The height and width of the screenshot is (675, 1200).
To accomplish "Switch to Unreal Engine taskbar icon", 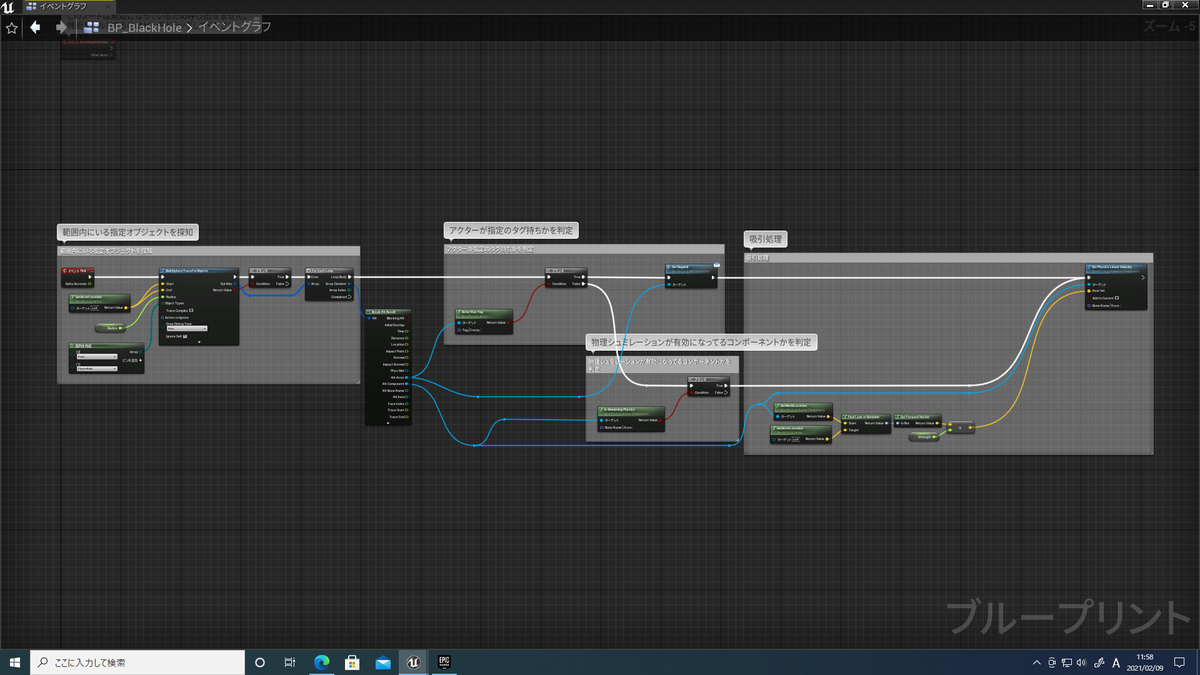I will [413, 662].
